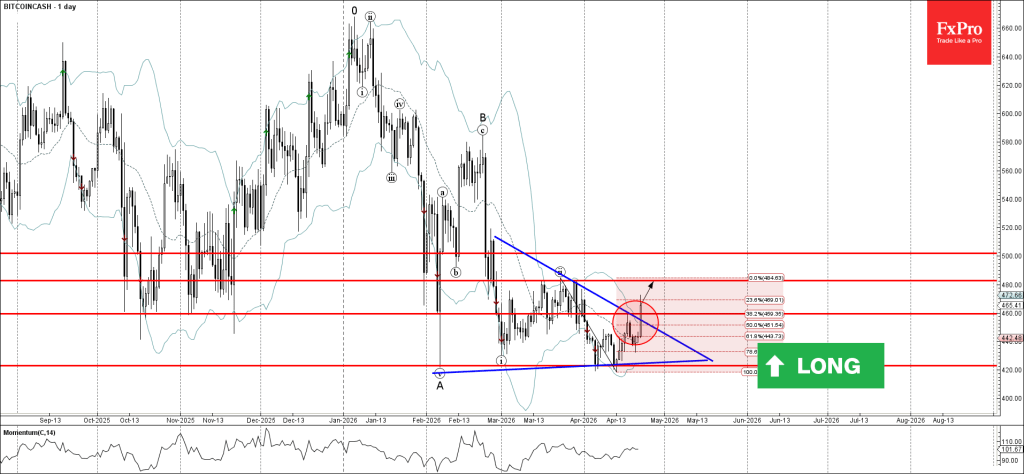Click the 560.00 price axis label
1024x474 pixels.
(1011, 170)
